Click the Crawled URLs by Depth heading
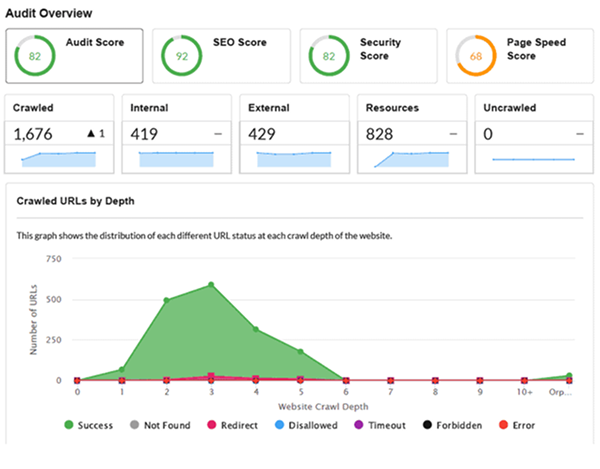The image size is (600, 469). click(75, 201)
